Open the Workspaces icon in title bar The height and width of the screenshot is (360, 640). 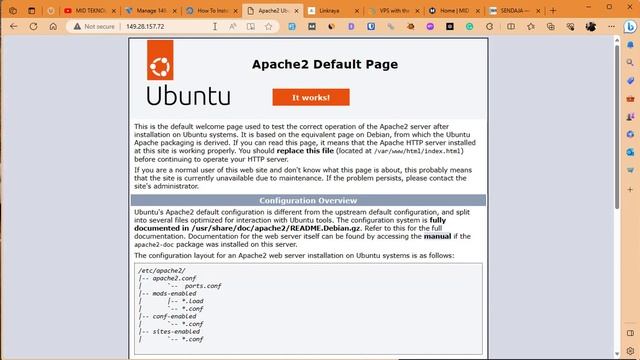click(x=13, y=11)
